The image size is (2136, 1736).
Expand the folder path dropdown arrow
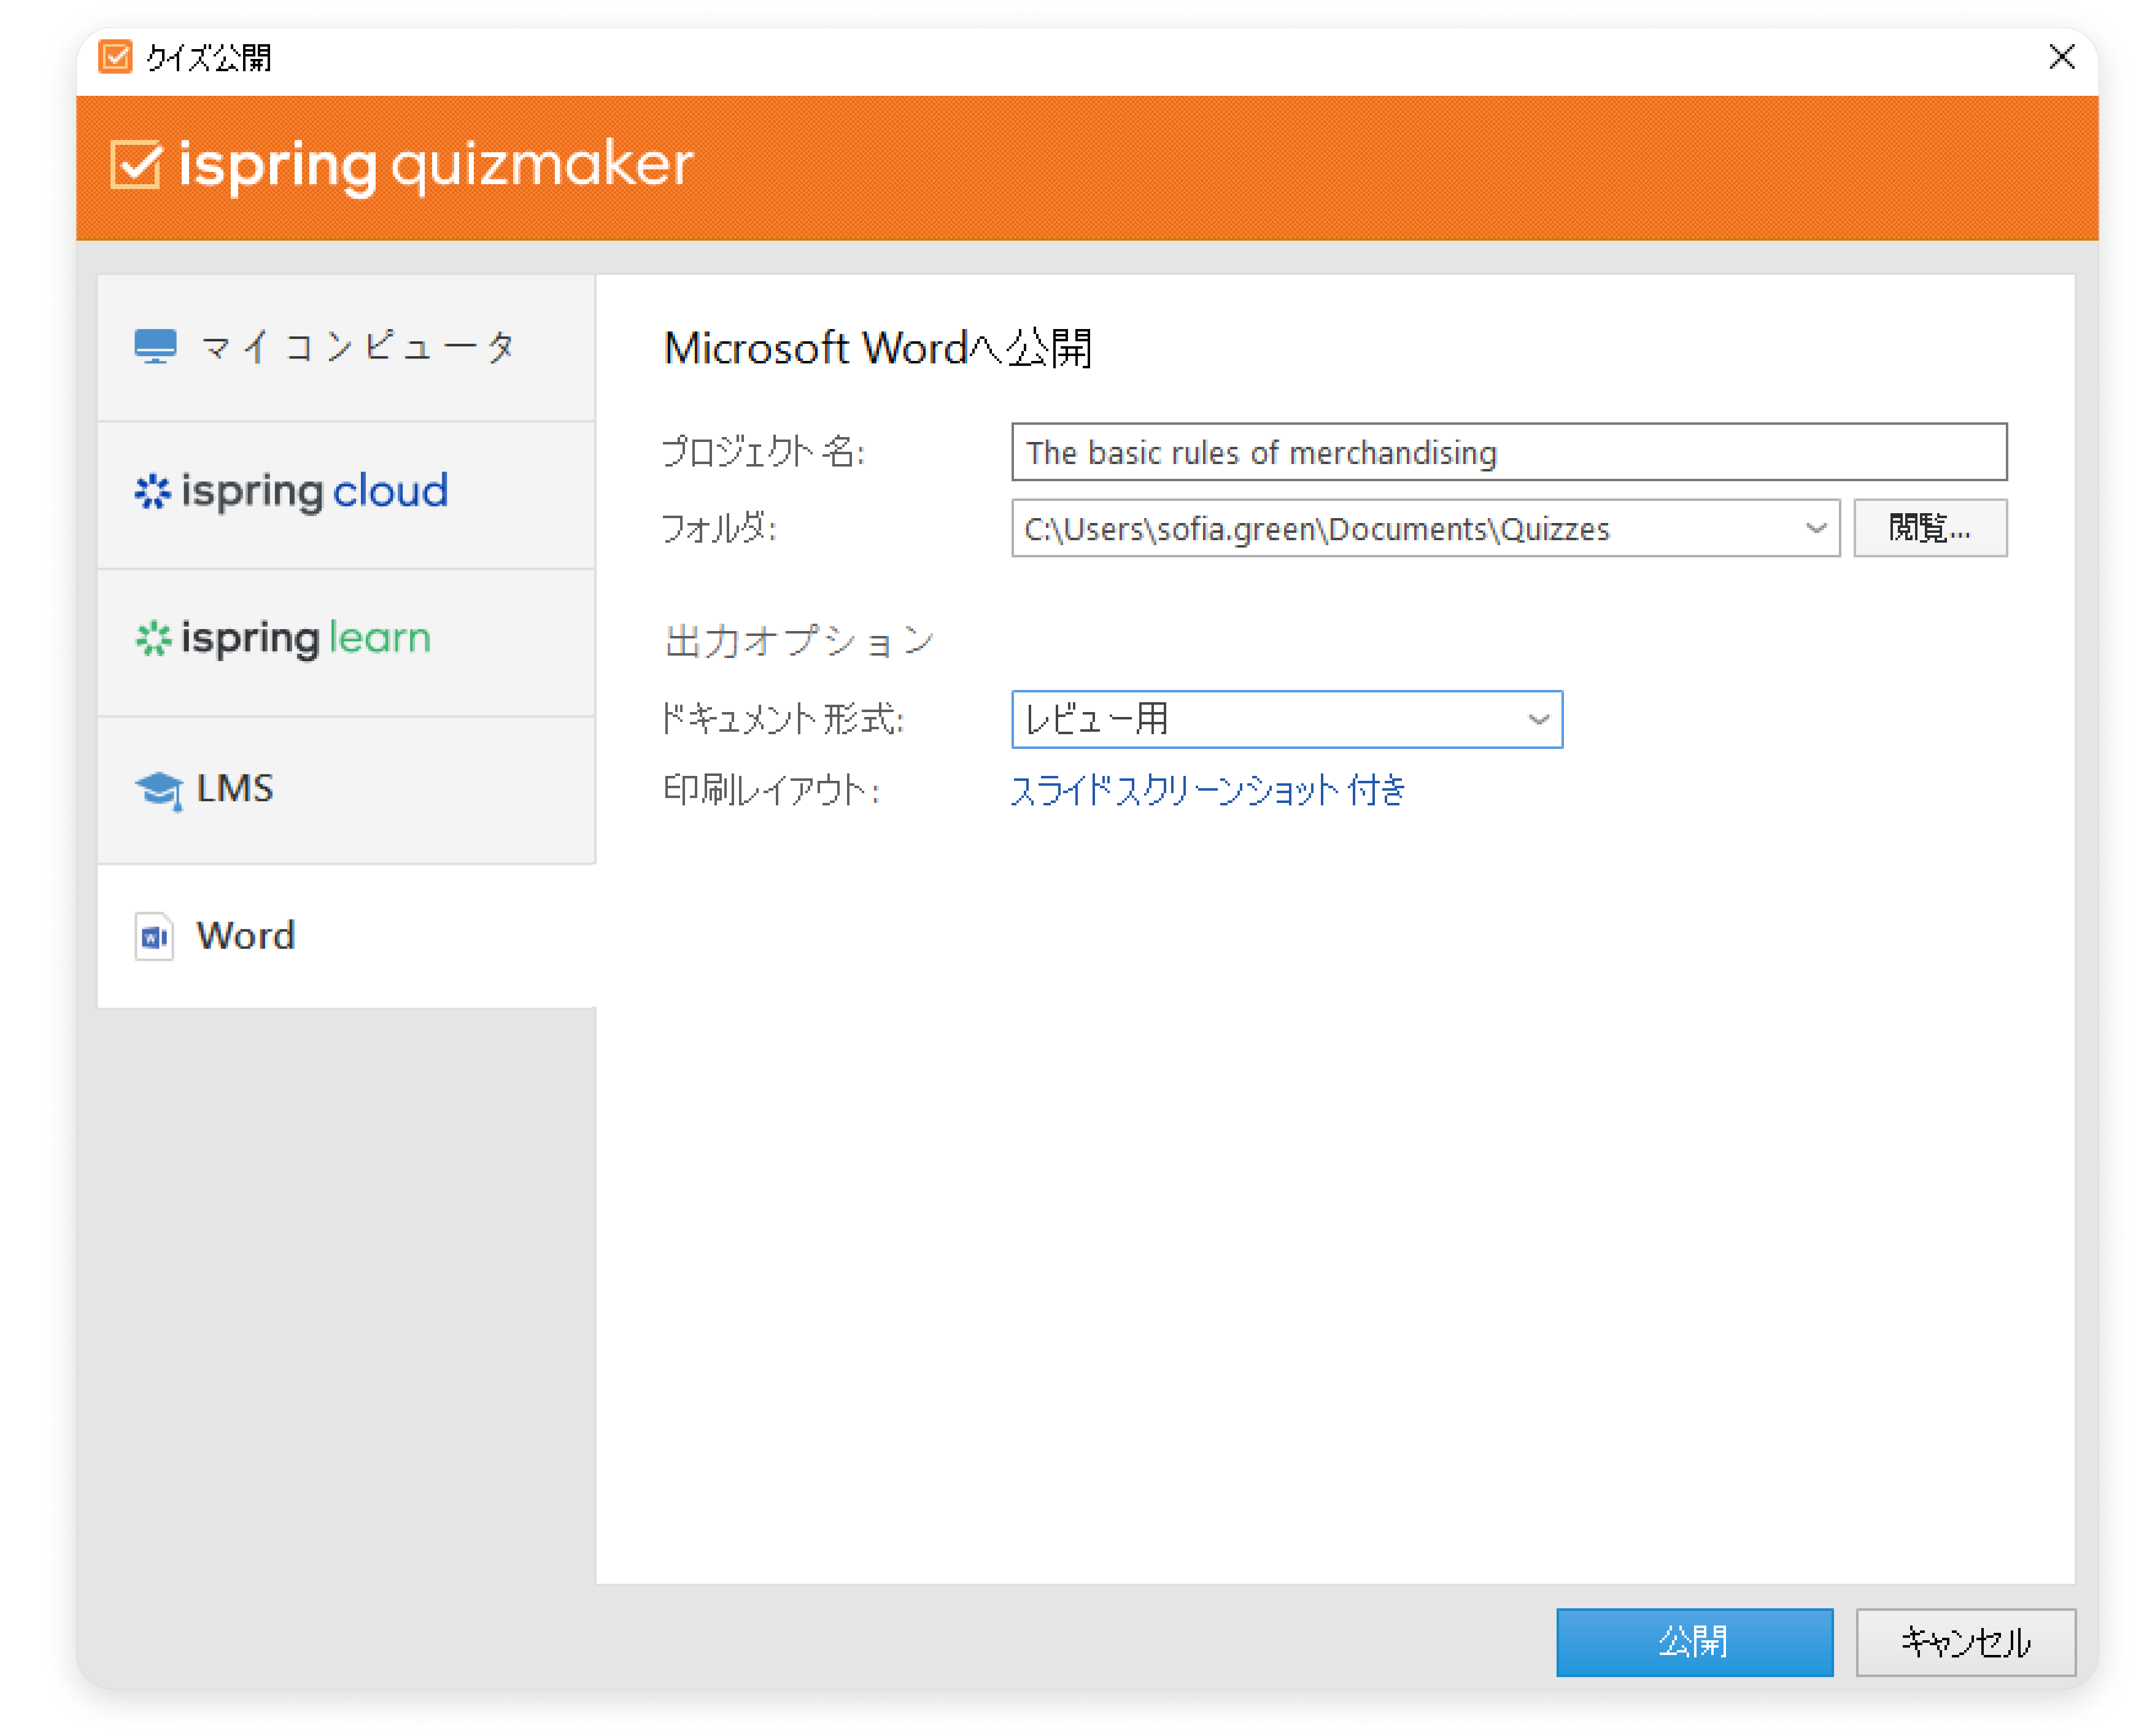tap(1816, 528)
